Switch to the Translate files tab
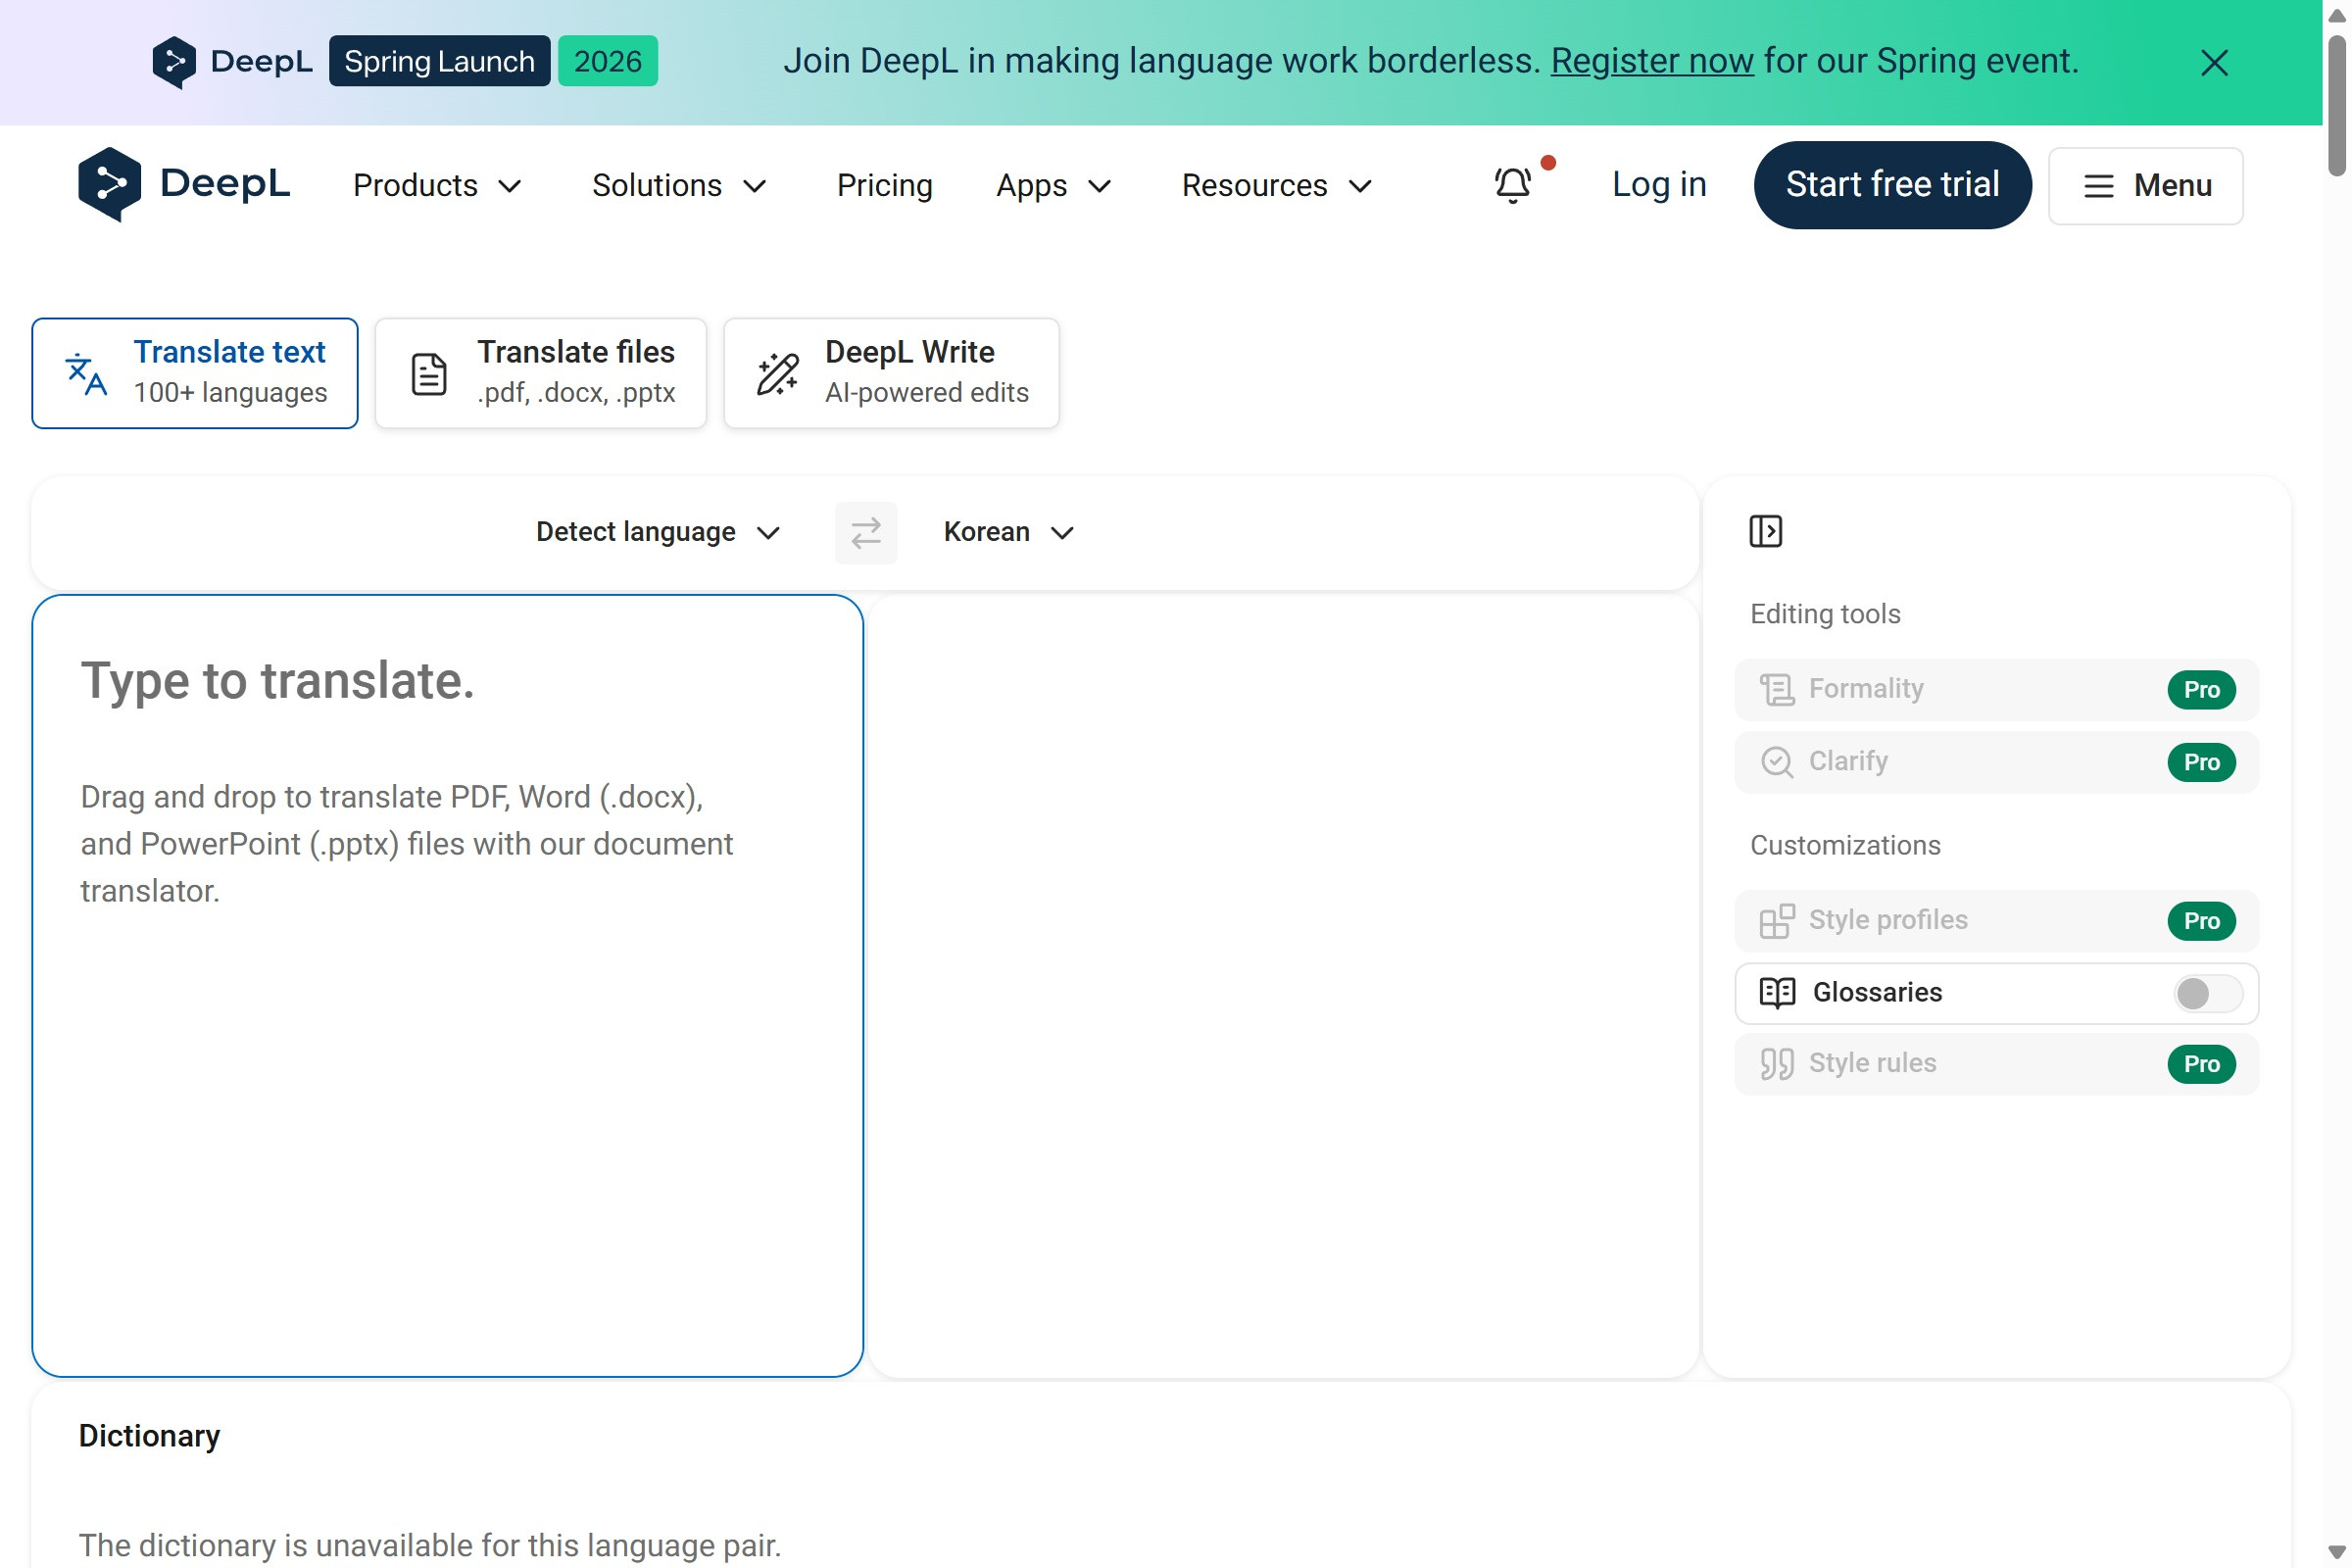The height and width of the screenshot is (1568, 2352). 541,373
